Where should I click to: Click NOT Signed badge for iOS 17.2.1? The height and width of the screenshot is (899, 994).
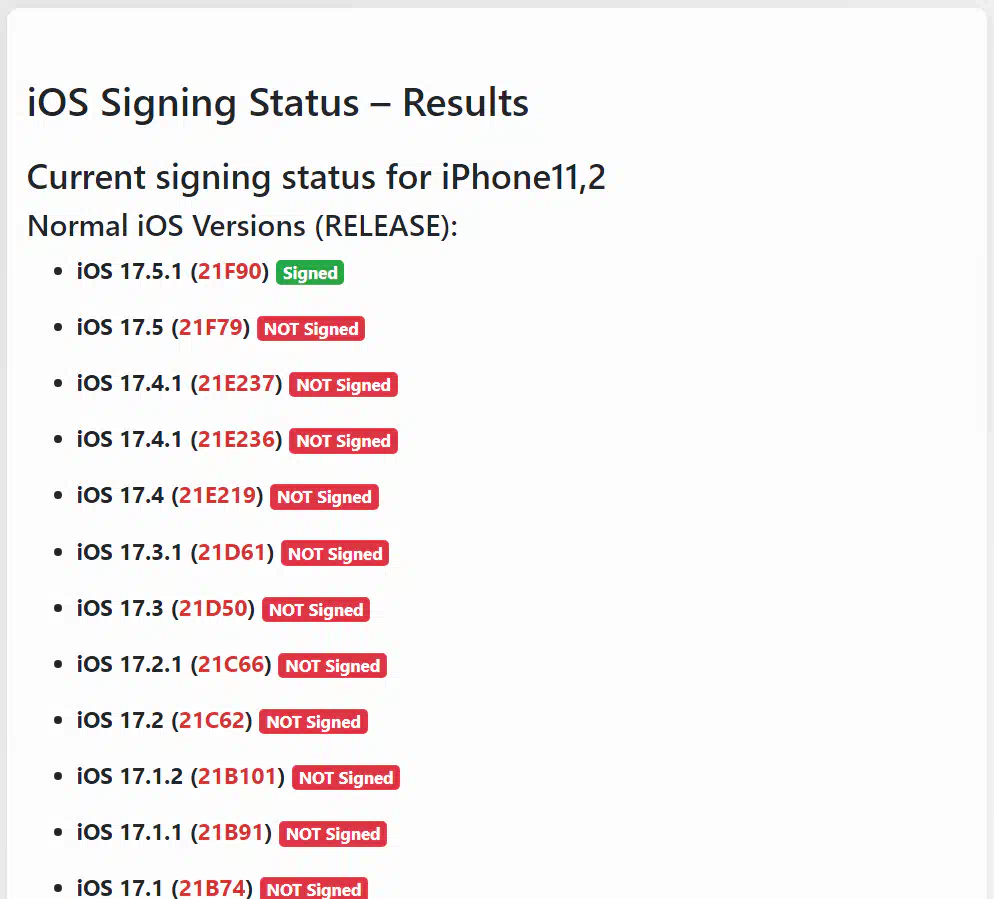(332, 665)
